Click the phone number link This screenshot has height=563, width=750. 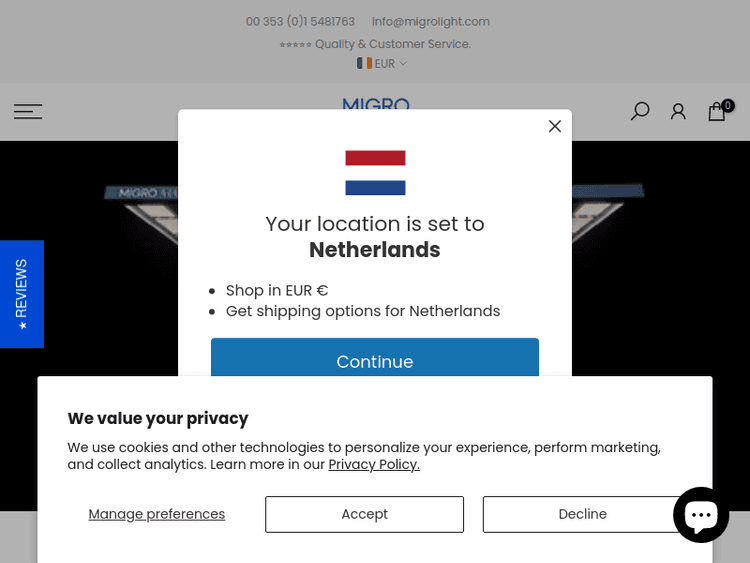(x=300, y=21)
